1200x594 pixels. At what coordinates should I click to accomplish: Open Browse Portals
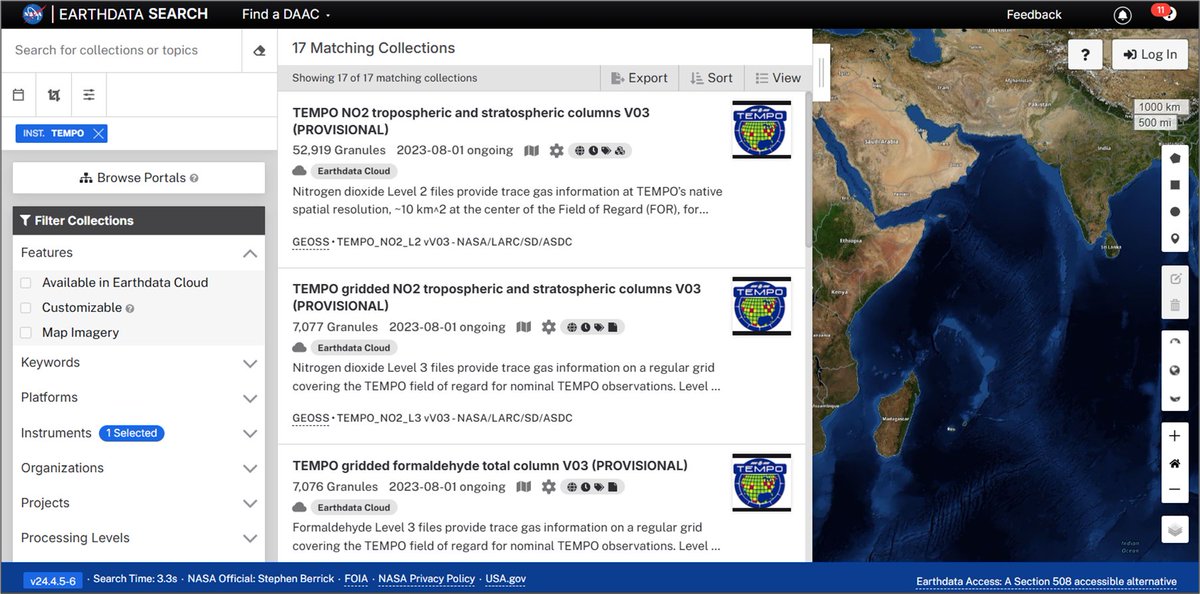[139, 178]
